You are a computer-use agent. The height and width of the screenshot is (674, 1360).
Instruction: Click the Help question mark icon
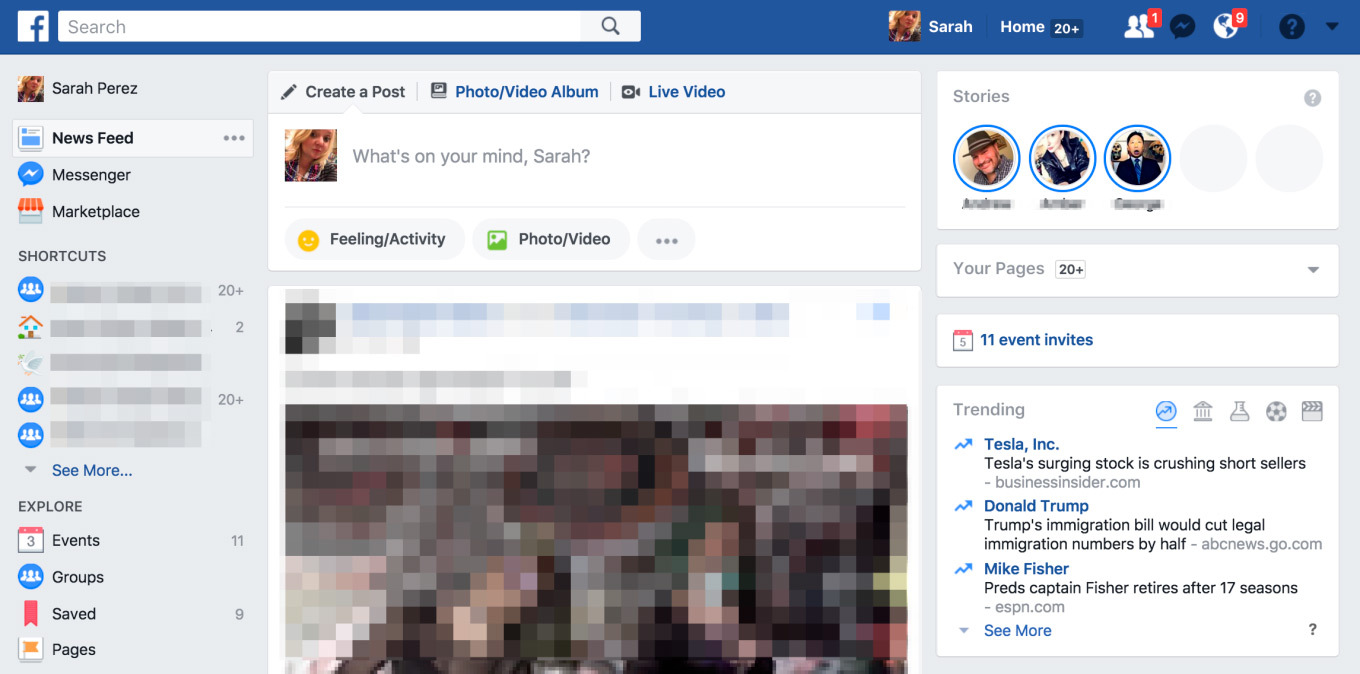point(1292,26)
